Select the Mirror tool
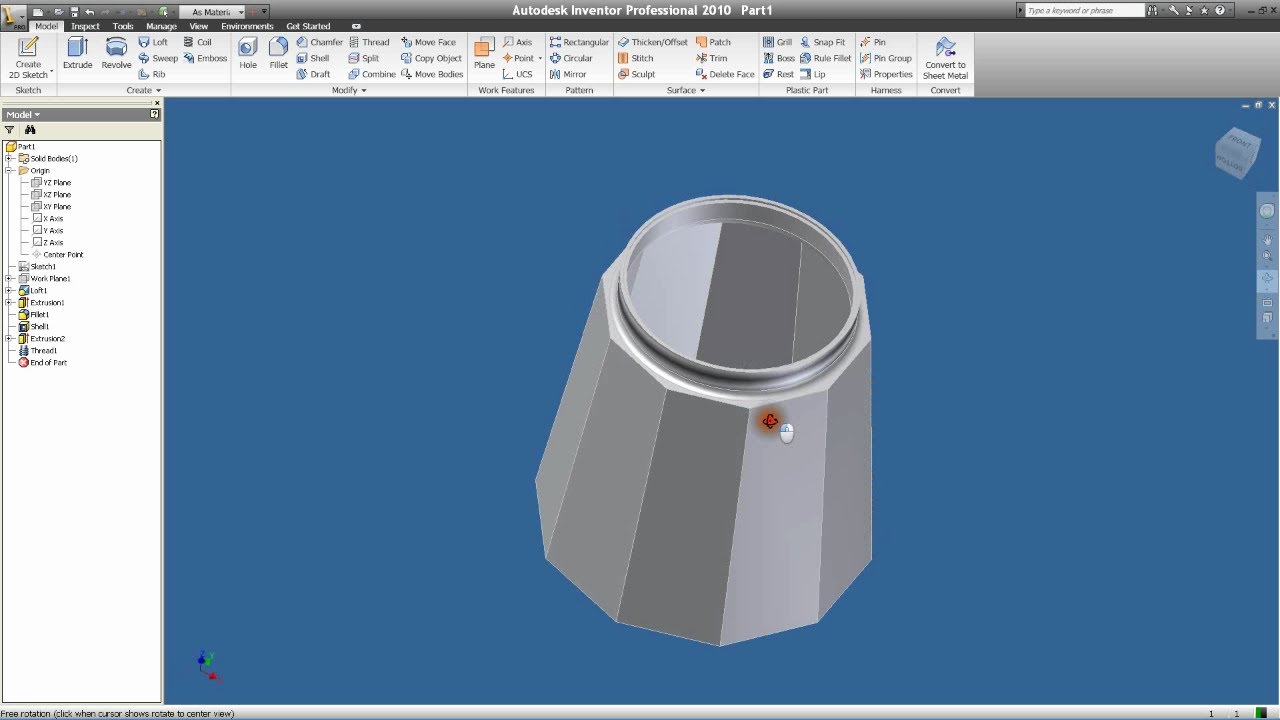This screenshot has width=1280, height=720. [x=568, y=74]
